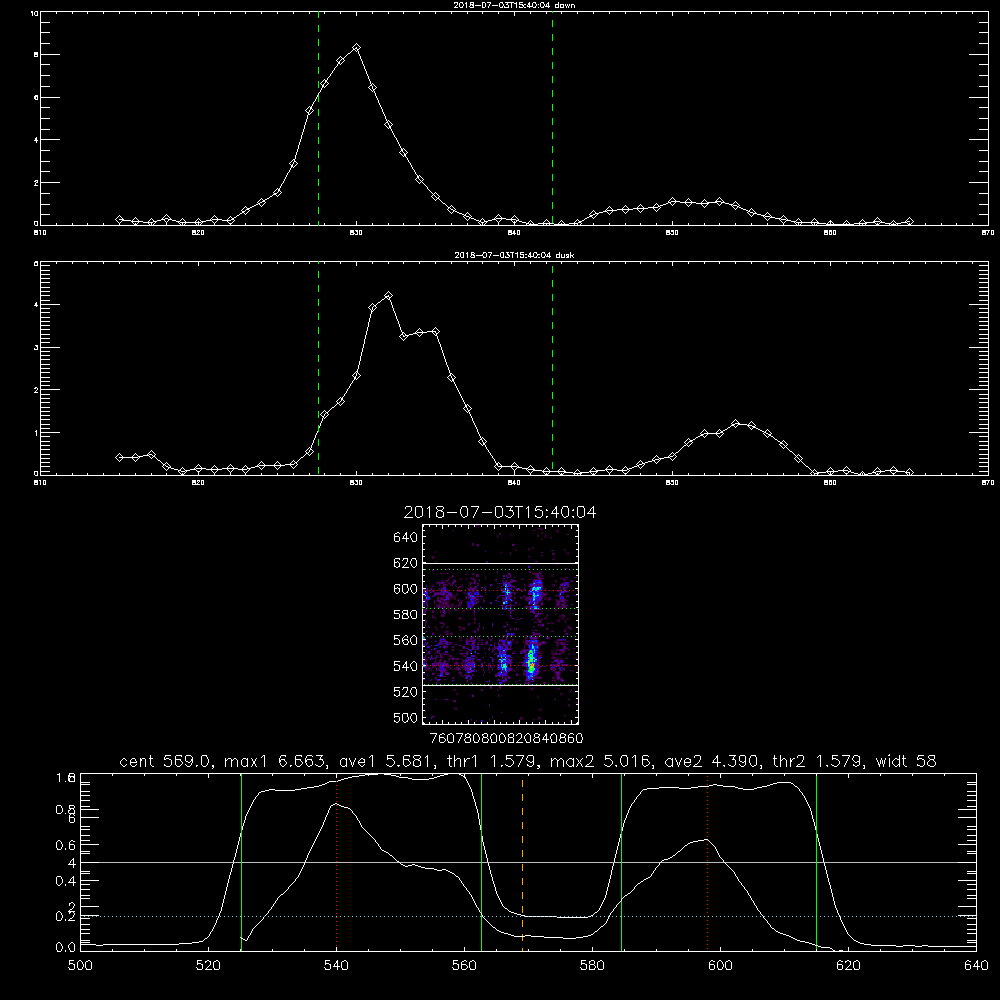
Task: Select the leftmost solid green line in bottom plot
Action: (x=241, y=862)
